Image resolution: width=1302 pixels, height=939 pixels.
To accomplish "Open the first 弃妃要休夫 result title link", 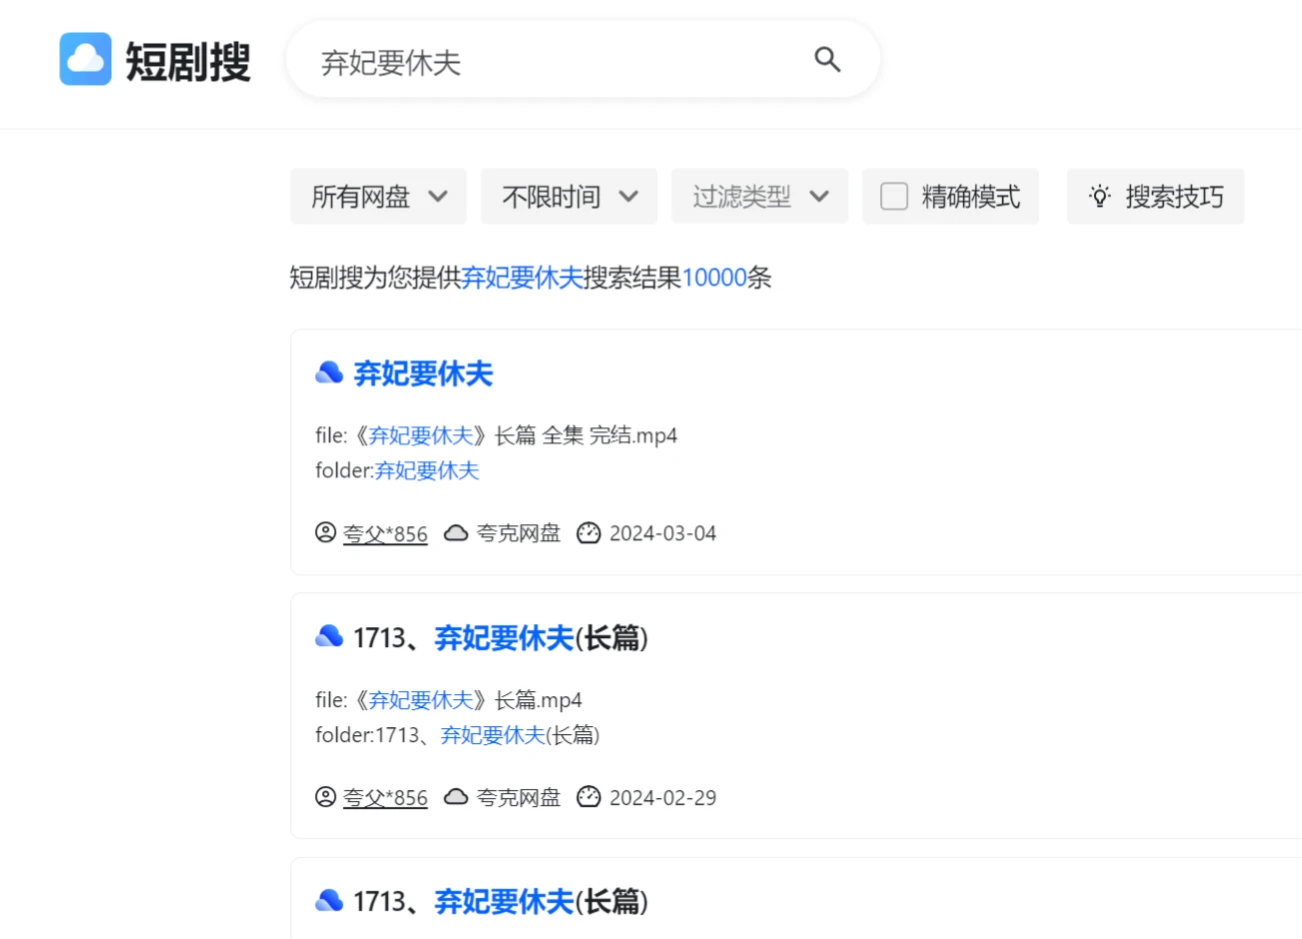I will (x=423, y=372).
